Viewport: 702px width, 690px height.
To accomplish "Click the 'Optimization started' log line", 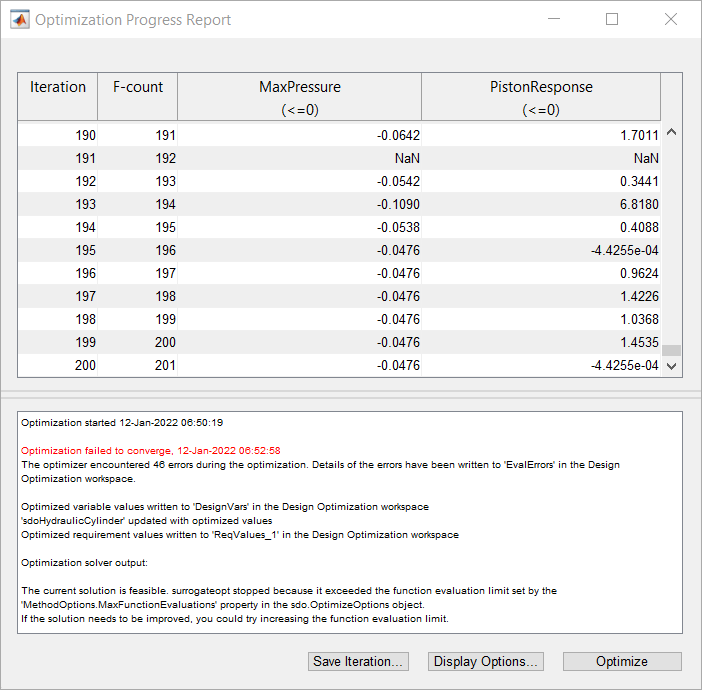I will coord(122,423).
